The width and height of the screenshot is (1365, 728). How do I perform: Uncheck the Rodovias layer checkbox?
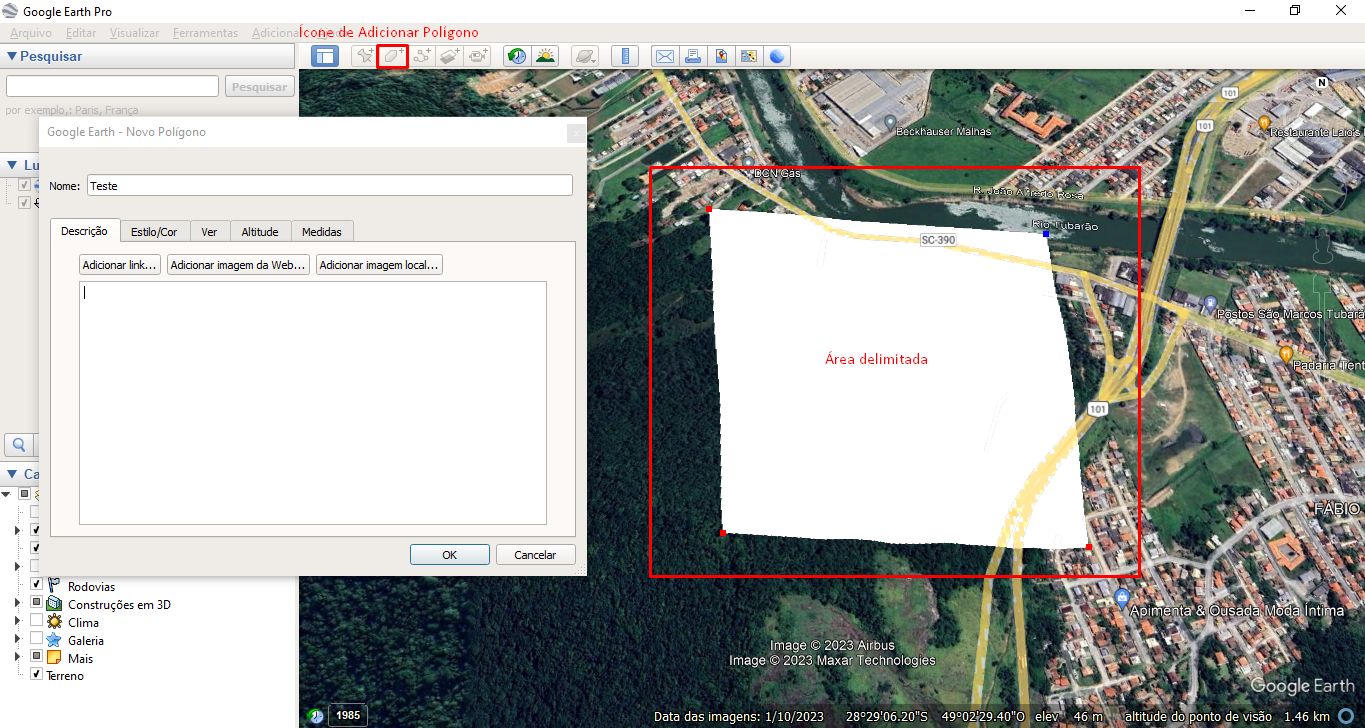click(36, 584)
